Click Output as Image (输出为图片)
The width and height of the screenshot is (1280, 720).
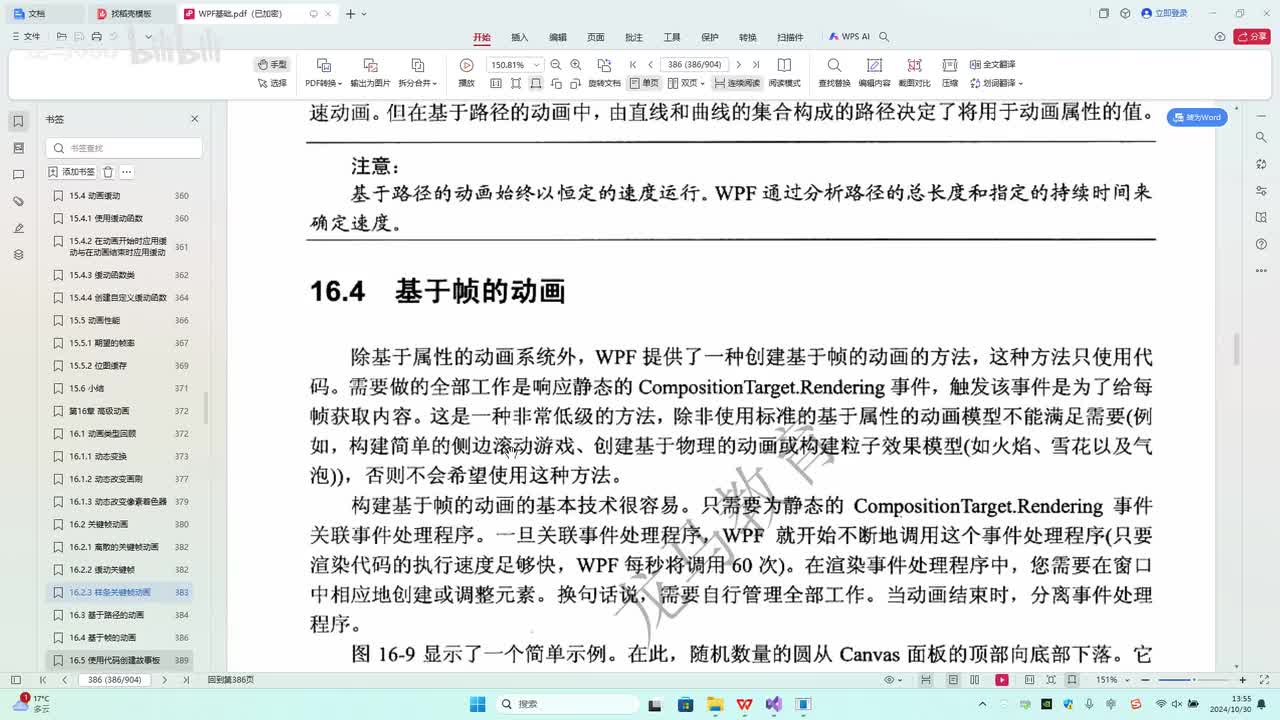pos(370,72)
